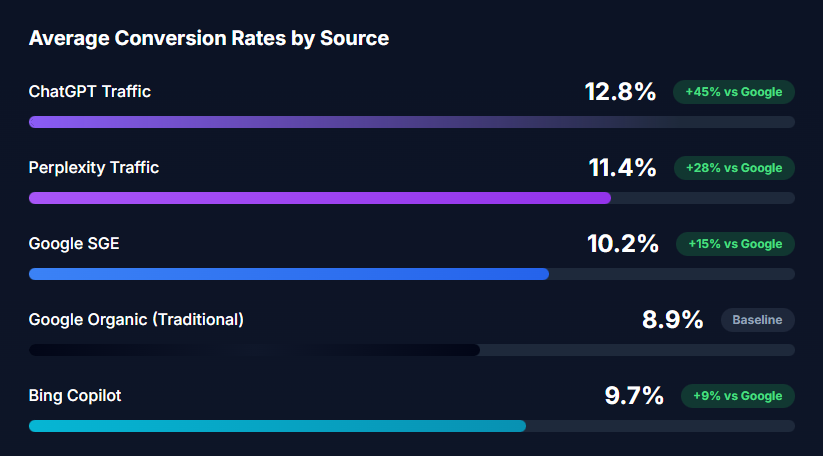Click the 11.4% conversion value
The image size is (823, 456).
pyautogui.click(x=622, y=168)
